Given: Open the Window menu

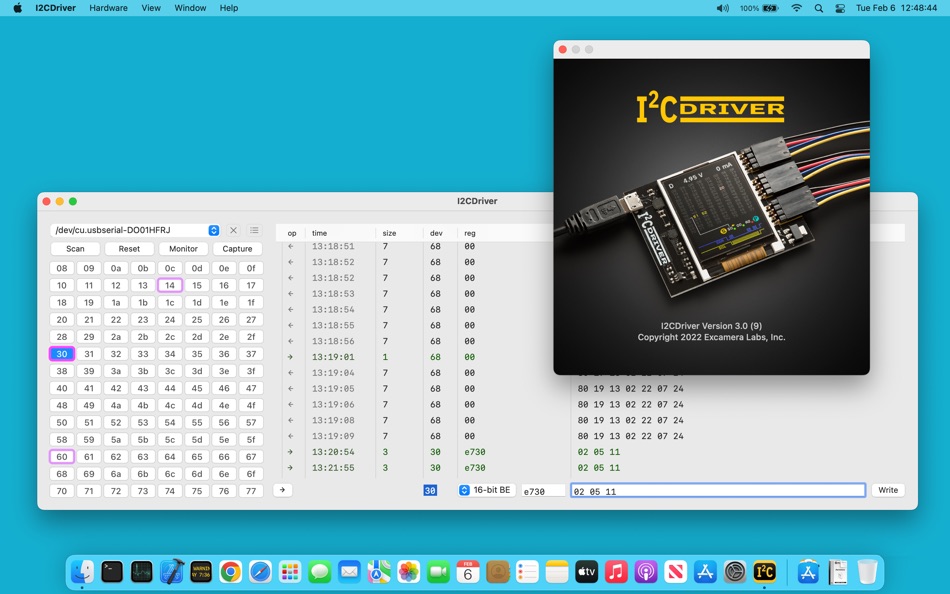Looking at the screenshot, I should 190,8.
